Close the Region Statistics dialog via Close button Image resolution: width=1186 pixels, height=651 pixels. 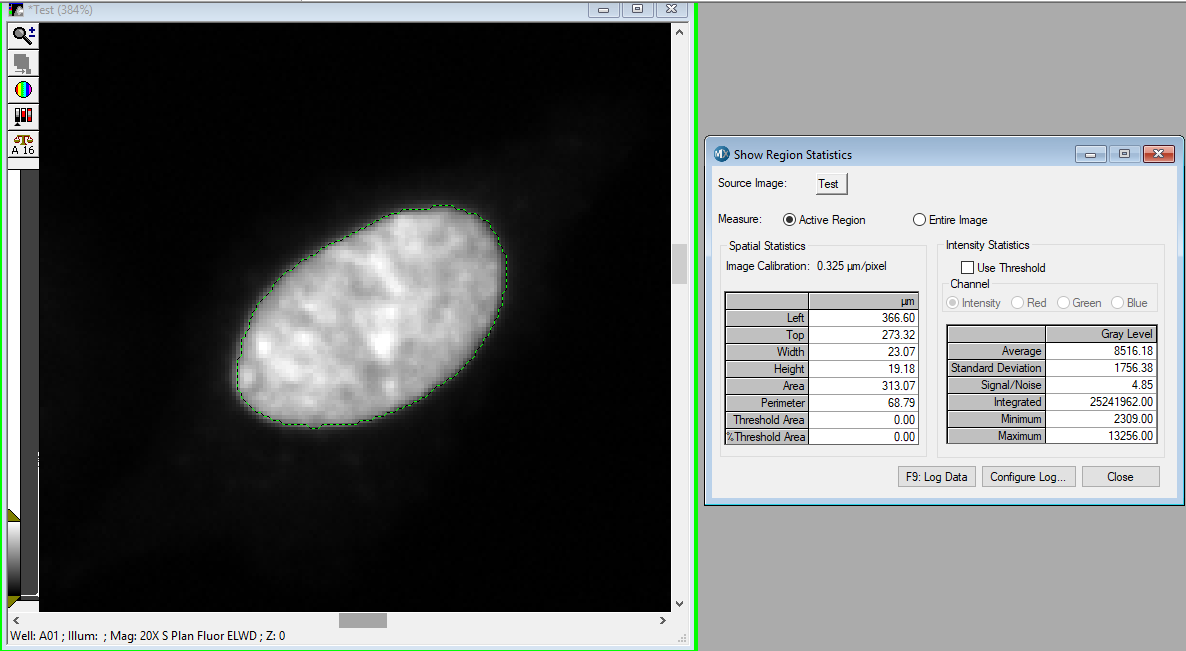1120,477
